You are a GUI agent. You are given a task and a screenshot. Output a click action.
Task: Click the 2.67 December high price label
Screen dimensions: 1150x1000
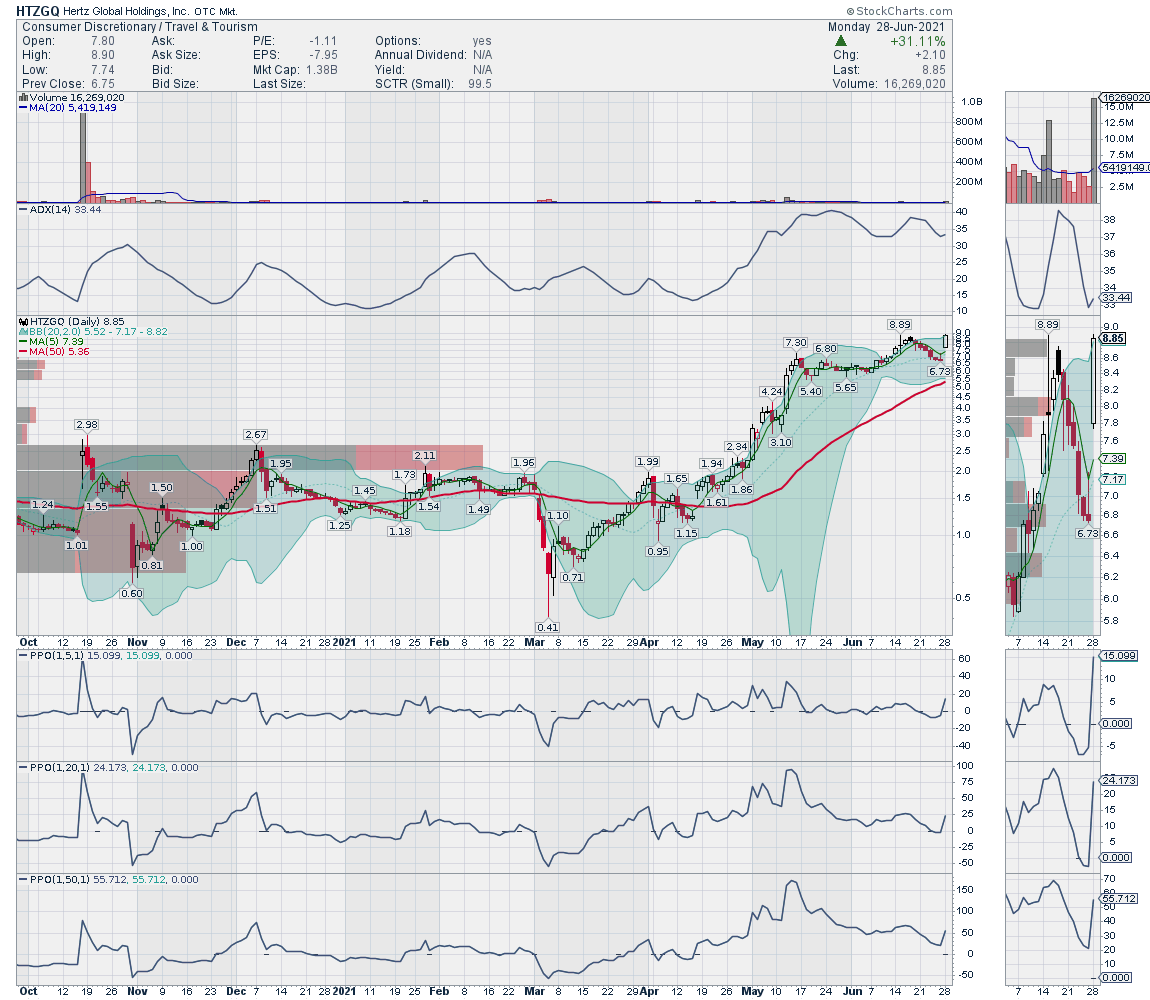point(256,435)
